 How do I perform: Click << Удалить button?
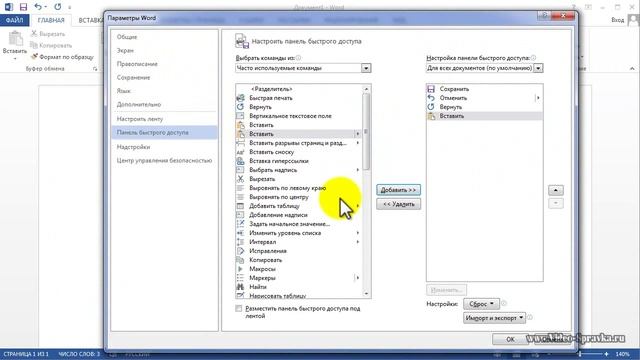coord(398,204)
